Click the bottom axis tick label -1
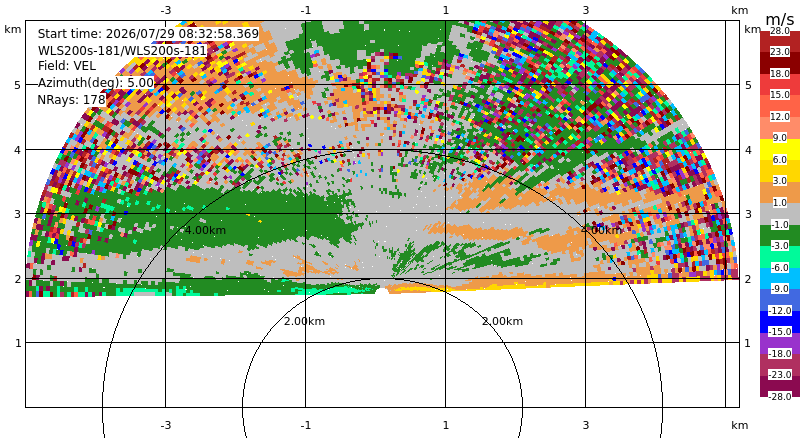This screenshot has width=800, height=438. [x=306, y=425]
